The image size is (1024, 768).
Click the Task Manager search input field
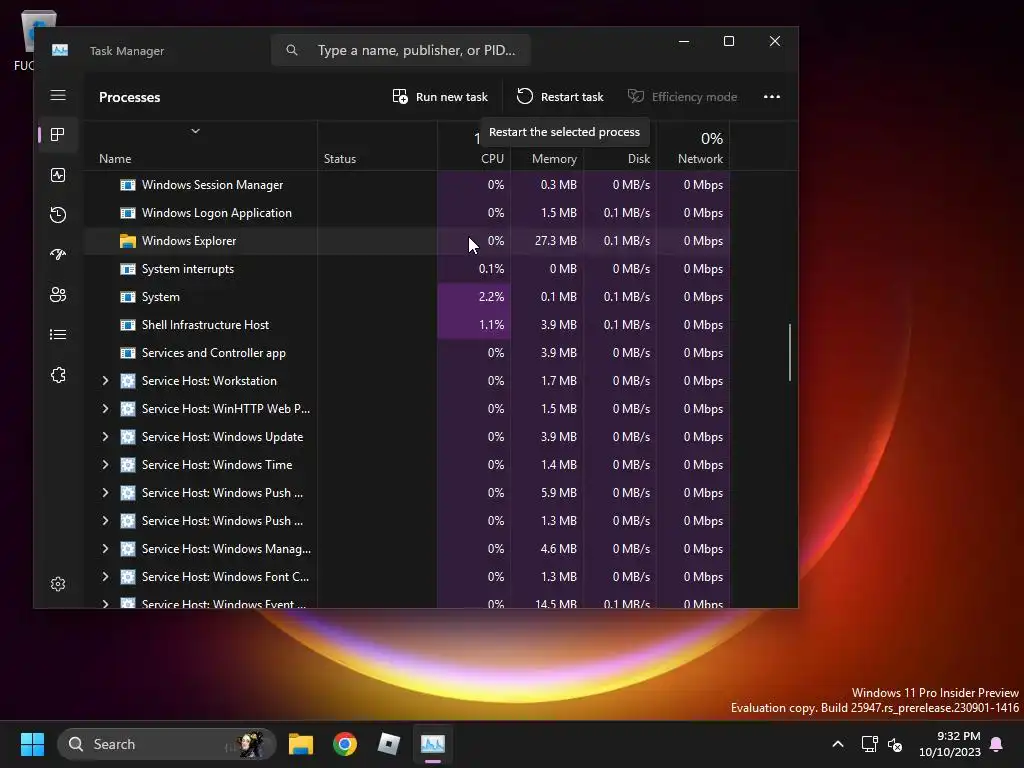tap(400, 50)
